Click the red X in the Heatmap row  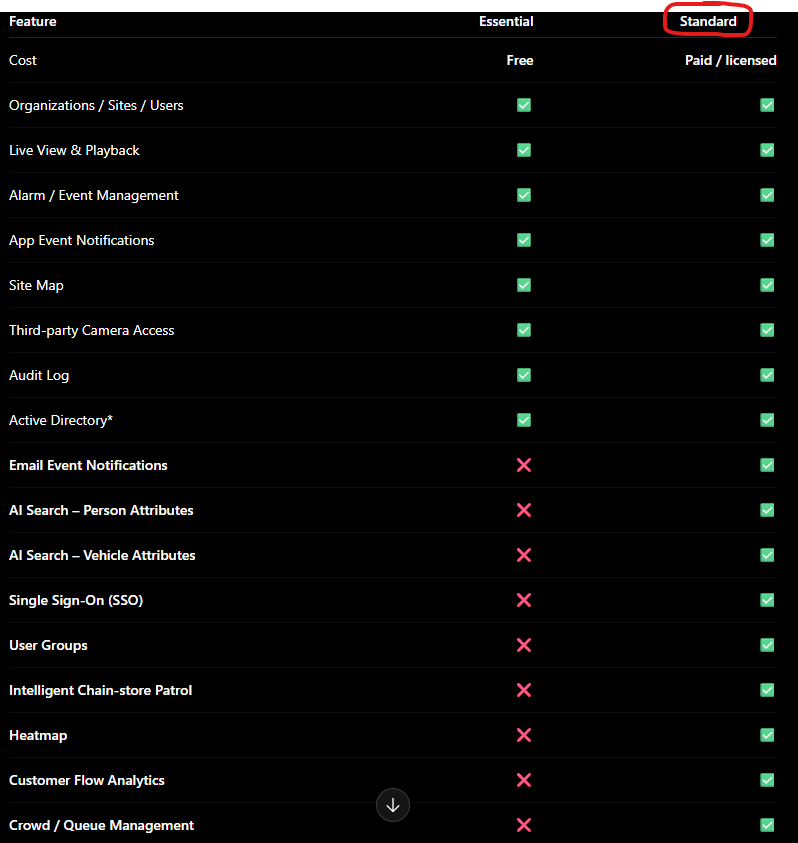coord(524,735)
